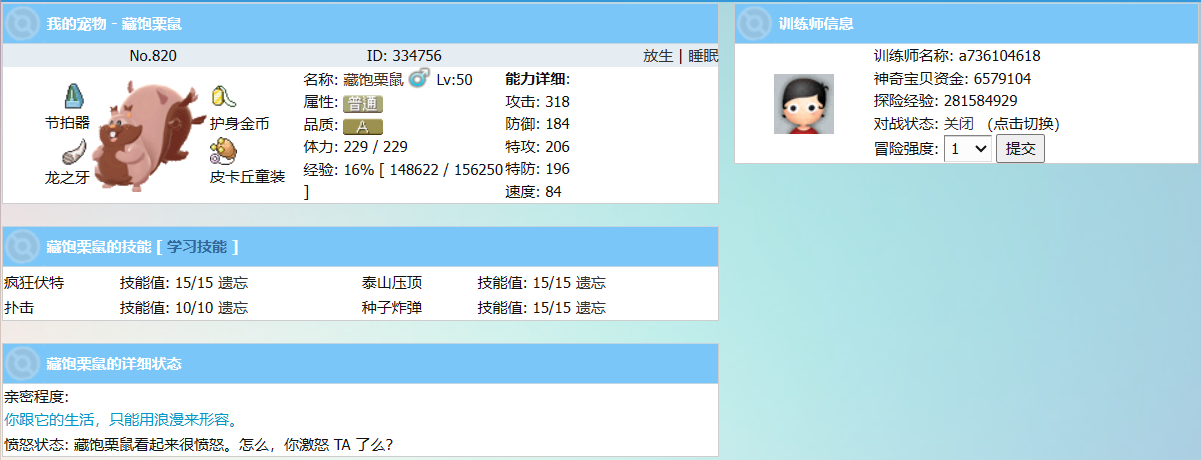The width and height of the screenshot is (1201, 460).
Task: Click the 疯狂伏特 skill name
Action: pos(34,283)
